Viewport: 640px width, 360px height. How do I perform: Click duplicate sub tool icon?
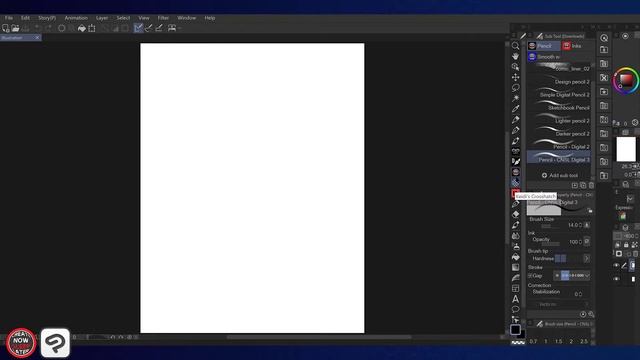583,185
